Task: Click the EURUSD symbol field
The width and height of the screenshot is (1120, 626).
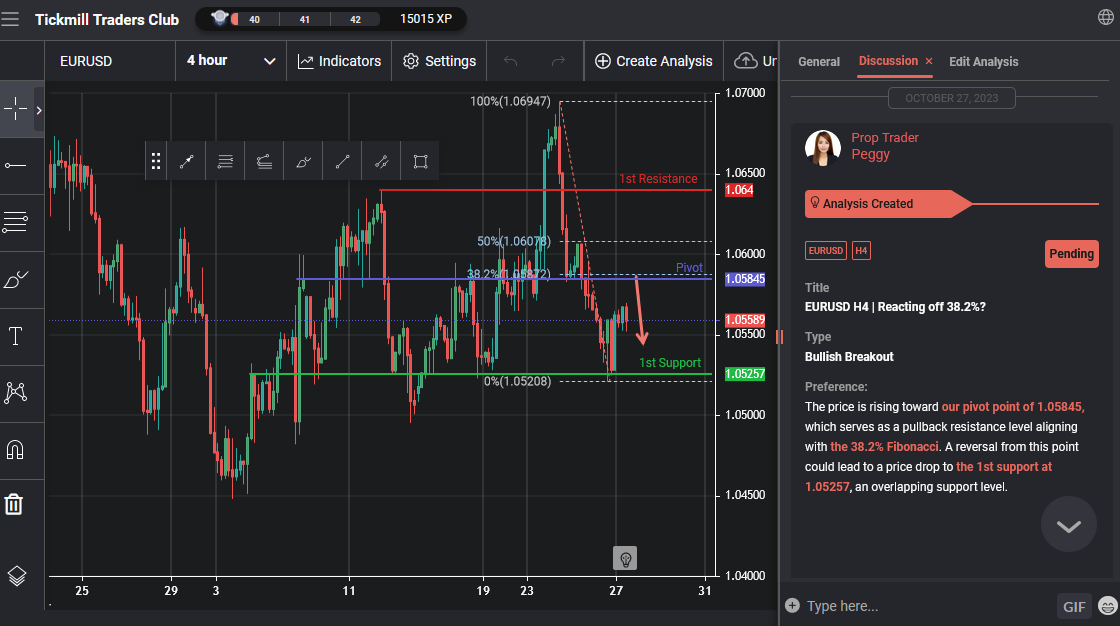Action: [110, 61]
